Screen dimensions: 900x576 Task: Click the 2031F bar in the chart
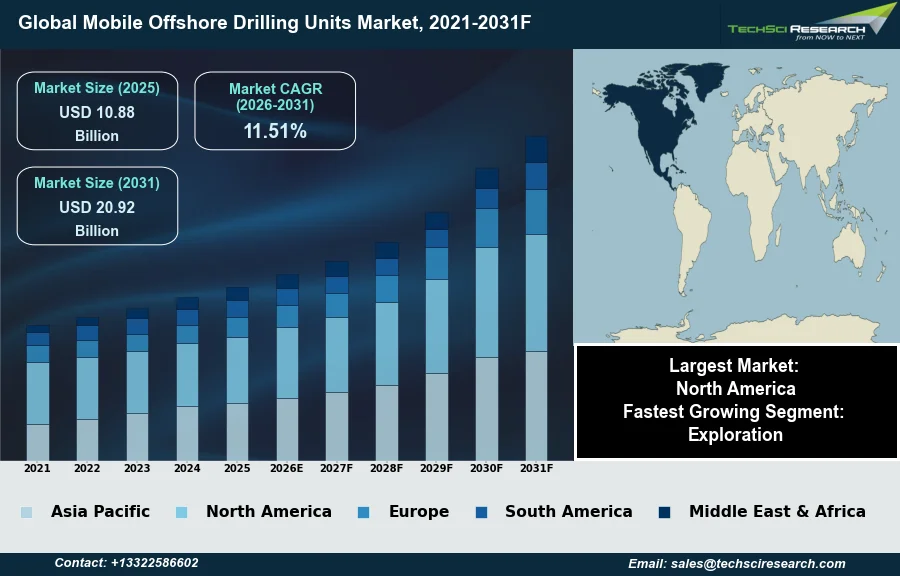pos(537,300)
